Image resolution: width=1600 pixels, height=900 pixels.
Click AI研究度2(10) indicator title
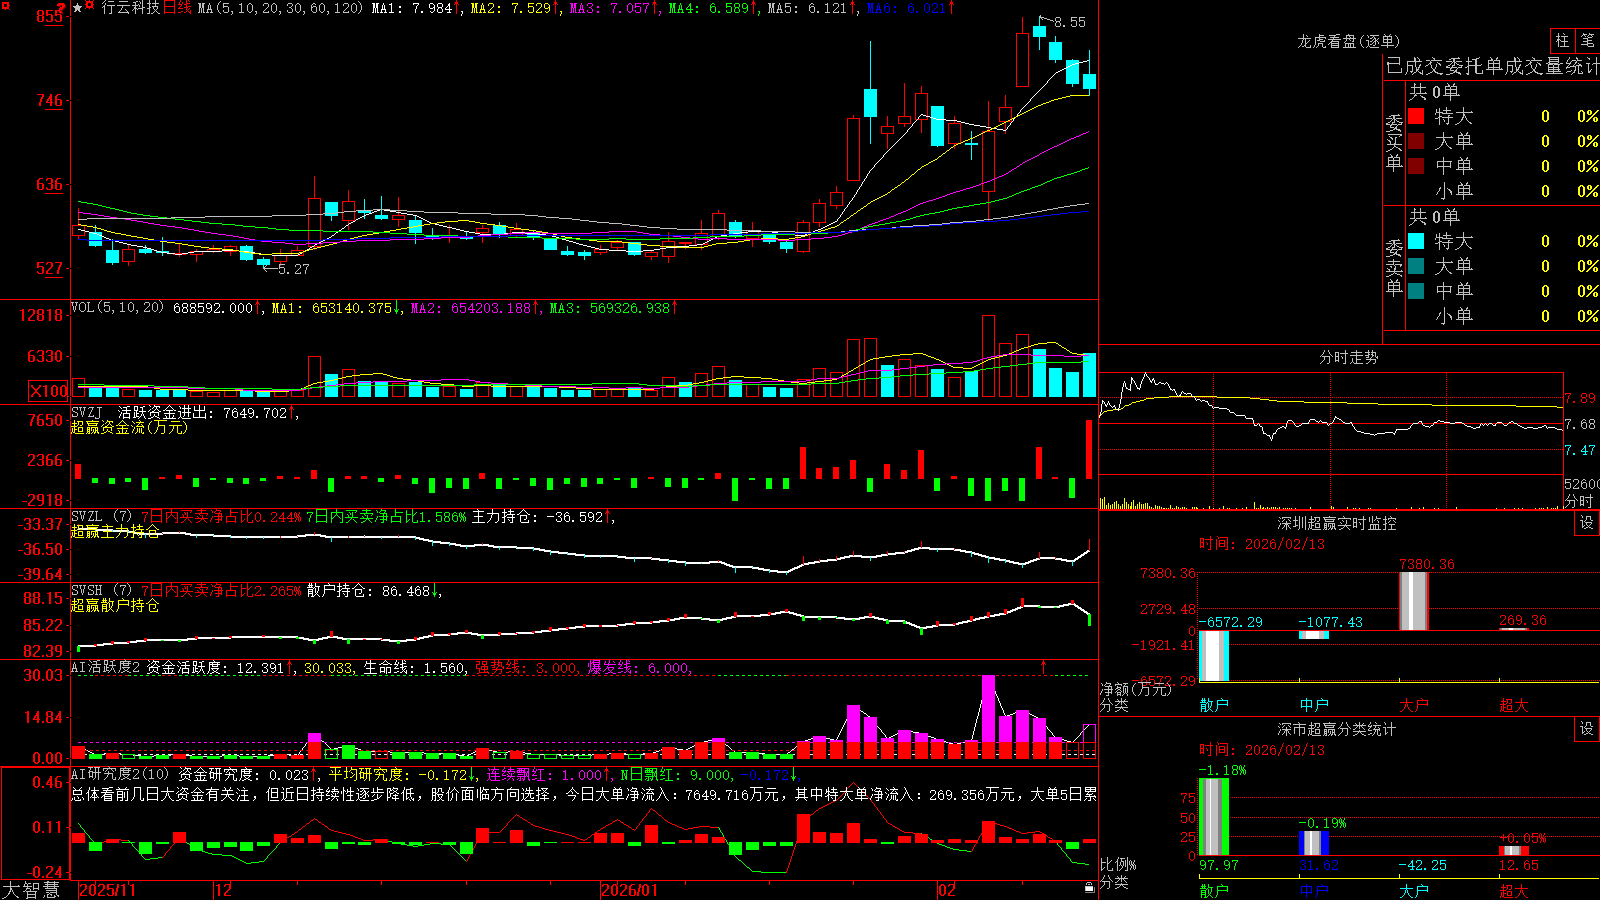pyautogui.click(x=120, y=774)
